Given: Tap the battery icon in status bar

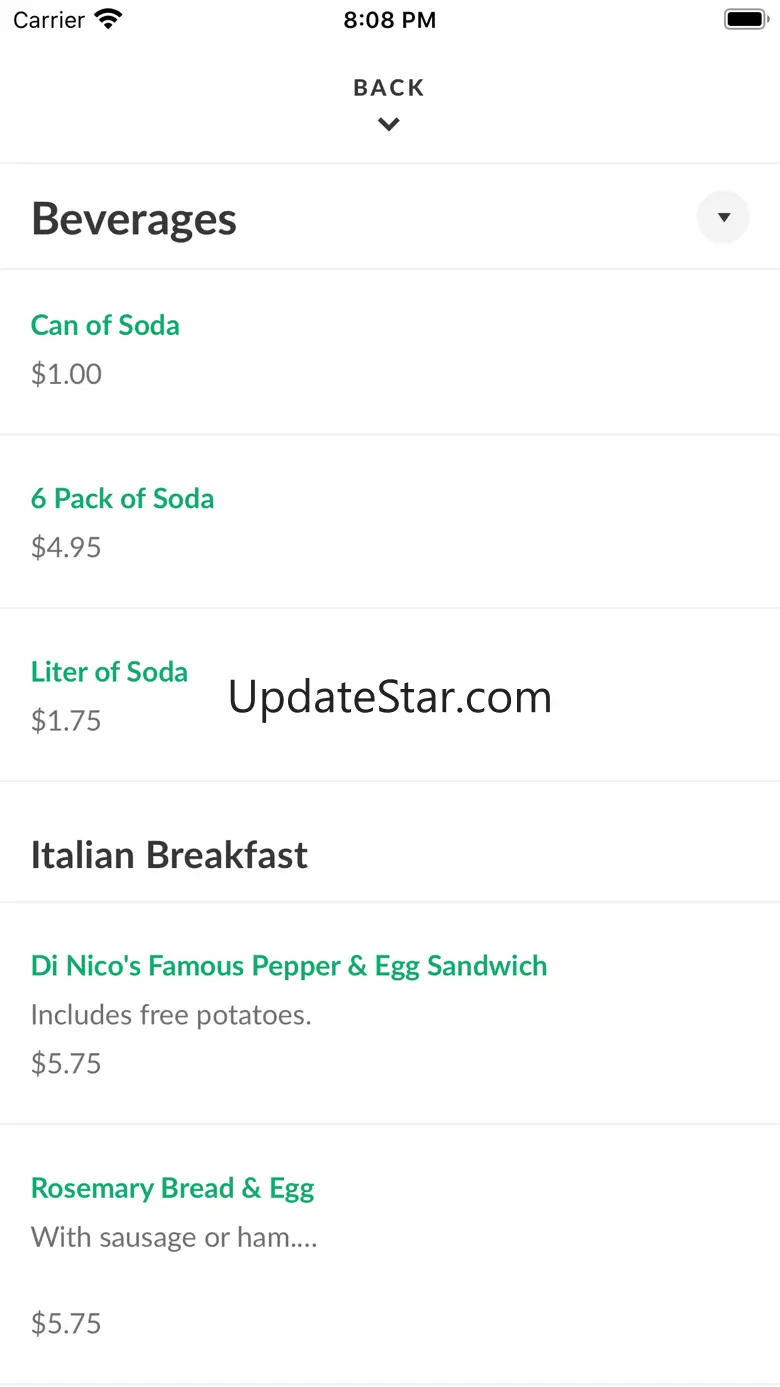Looking at the screenshot, I should tap(744, 19).
